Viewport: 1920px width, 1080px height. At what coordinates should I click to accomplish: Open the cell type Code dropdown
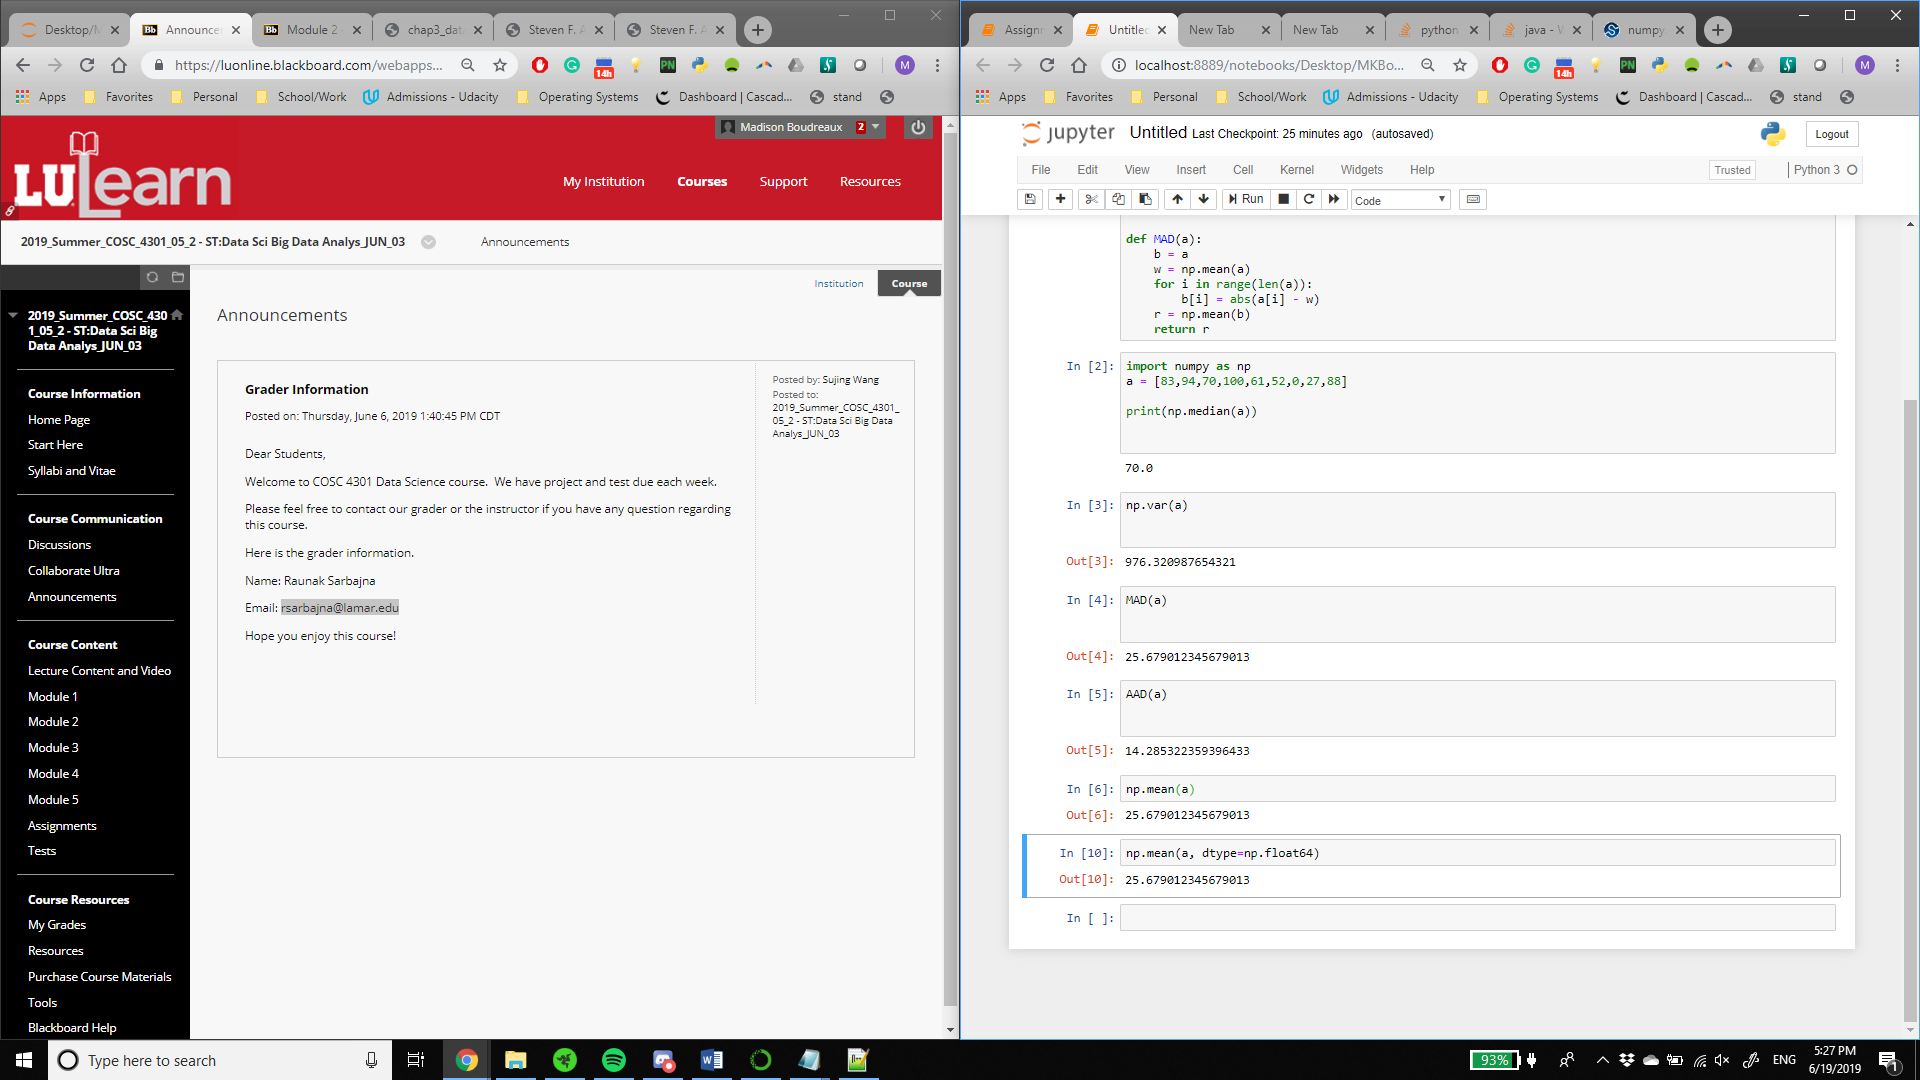point(1400,200)
